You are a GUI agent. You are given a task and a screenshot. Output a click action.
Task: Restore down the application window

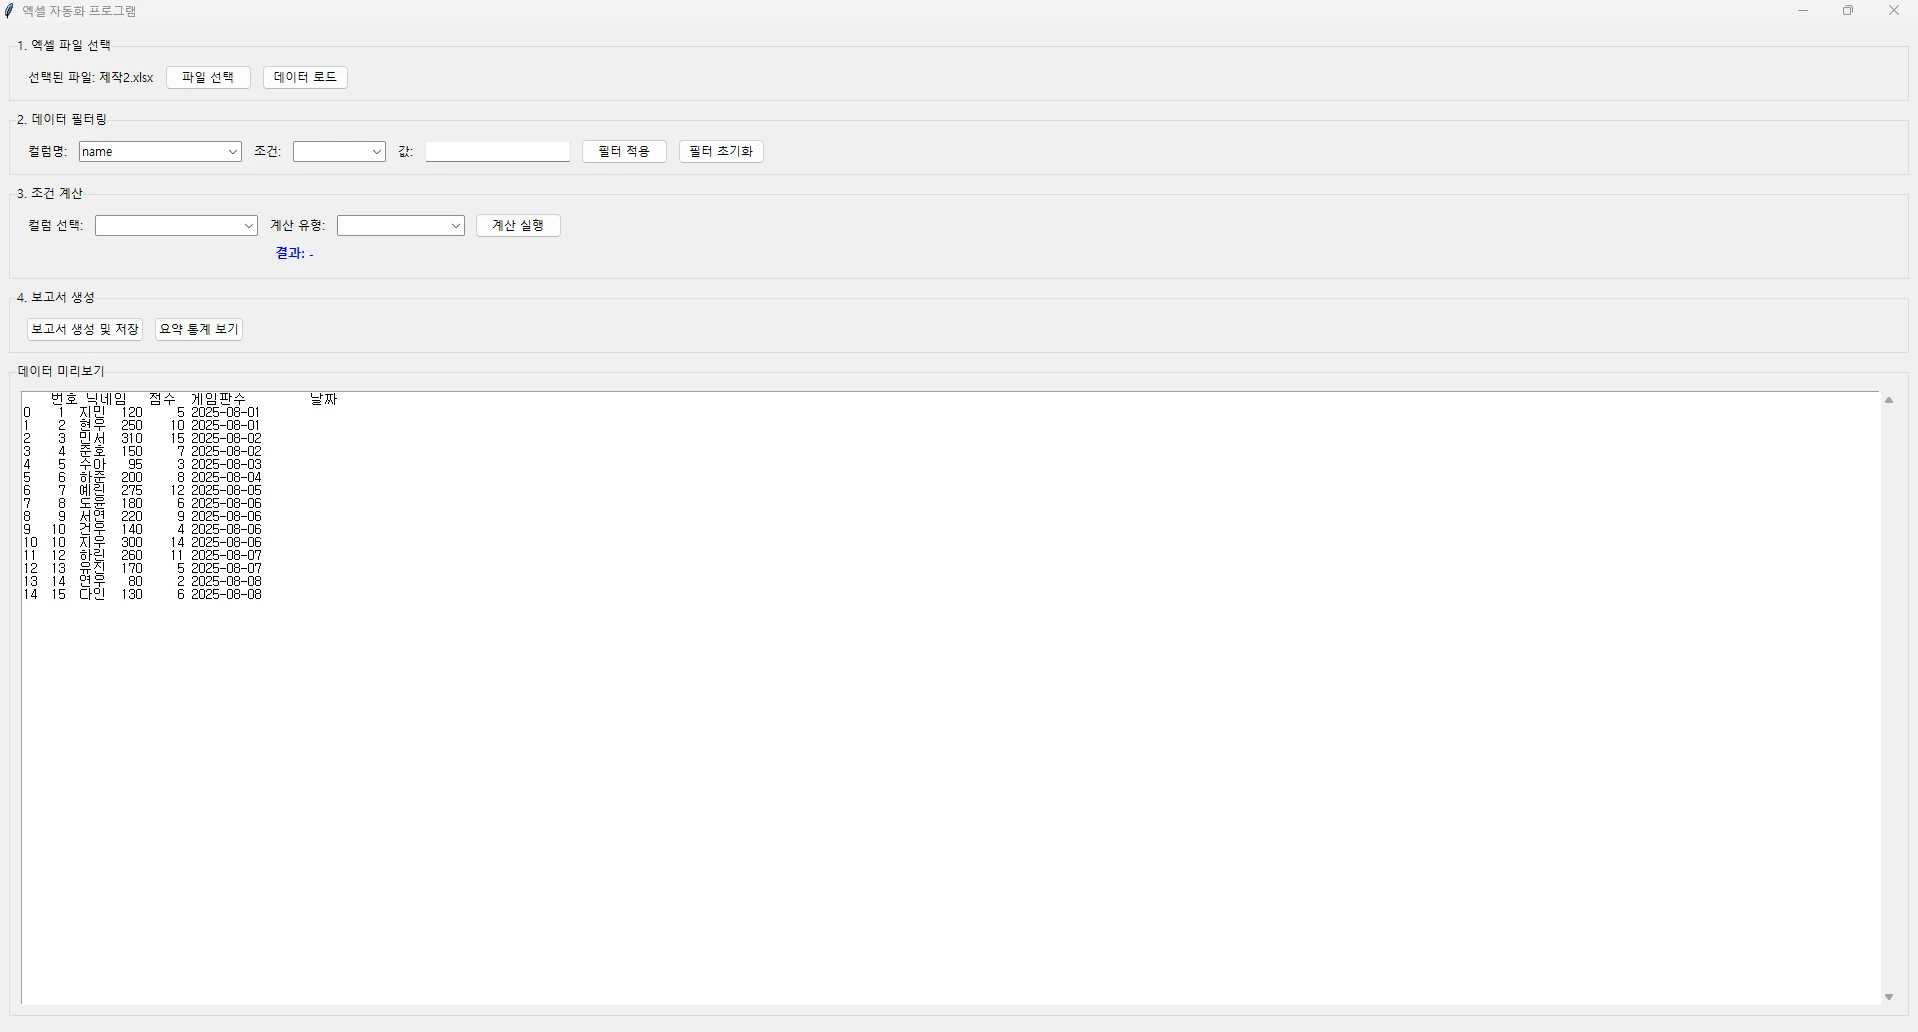1848,11
